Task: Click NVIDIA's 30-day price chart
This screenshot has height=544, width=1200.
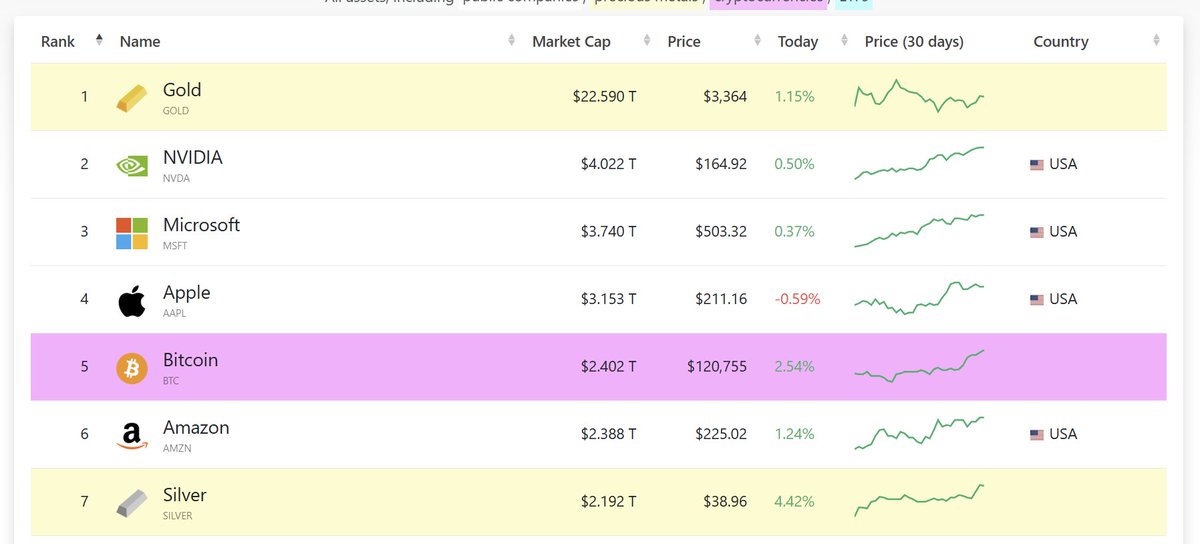Action: click(920, 163)
